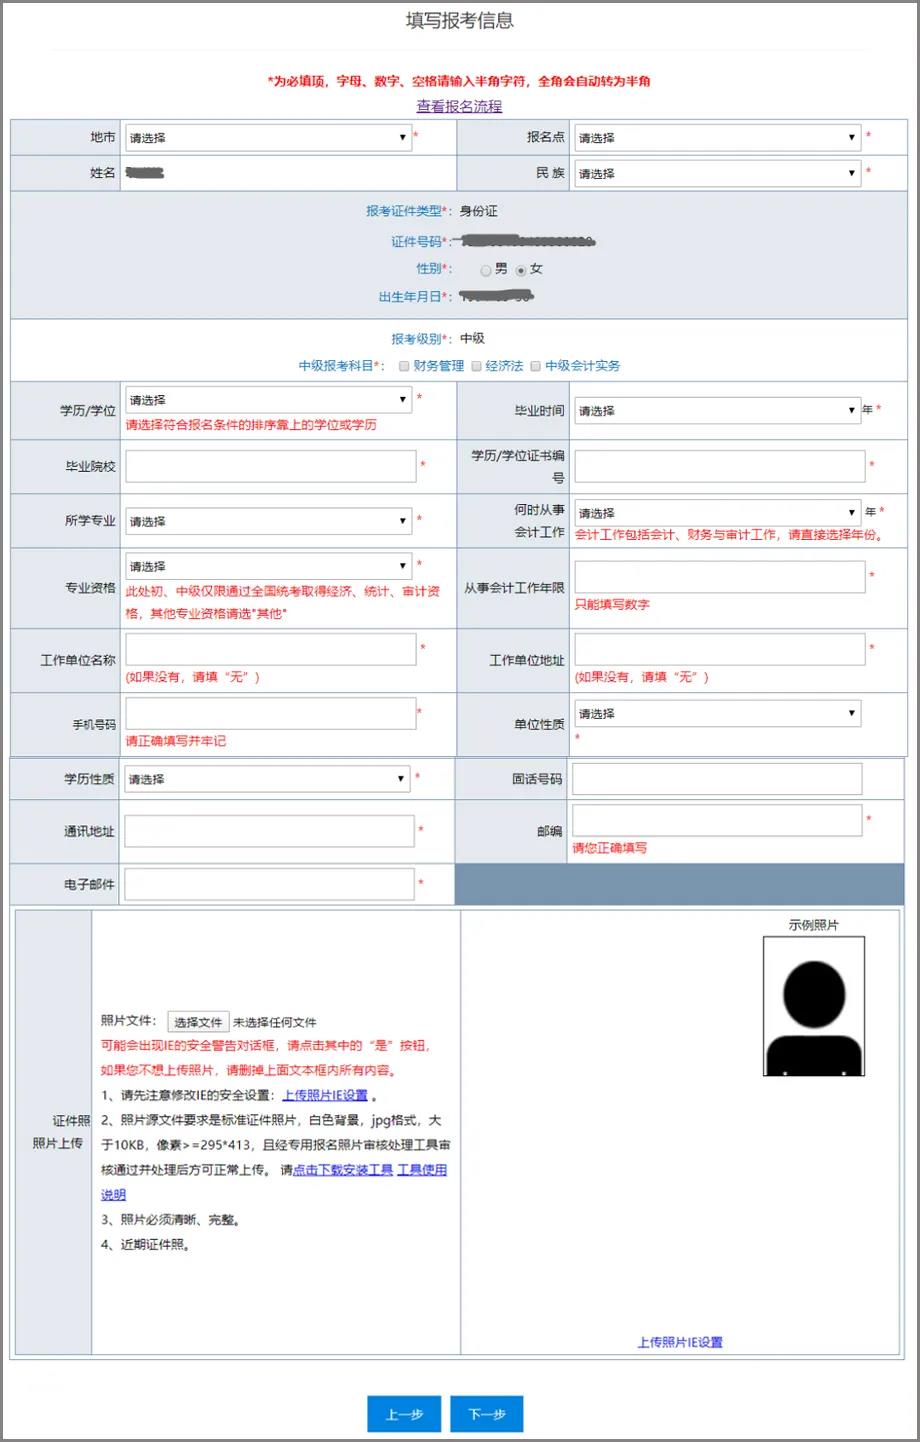
Task: Open the 工具使用说明 link
Action: pyautogui.click(x=422, y=1170)
